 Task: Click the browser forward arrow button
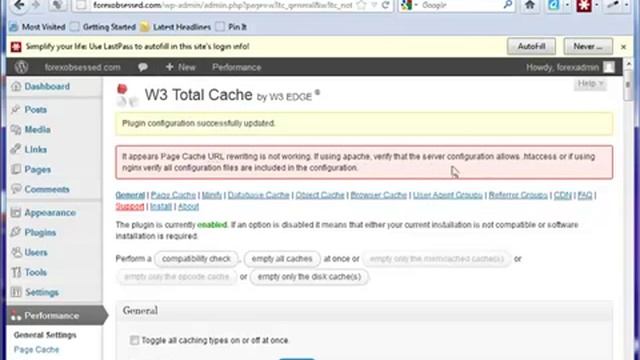(36, 5)
